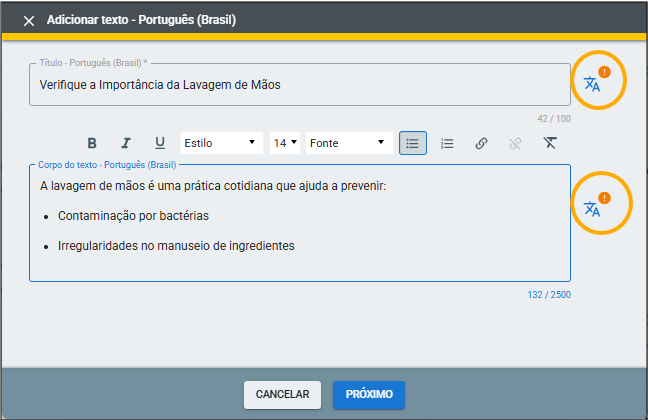Click the translate icon beside the body text
This screenshot has height=420, width=648.
click(592, 208)
